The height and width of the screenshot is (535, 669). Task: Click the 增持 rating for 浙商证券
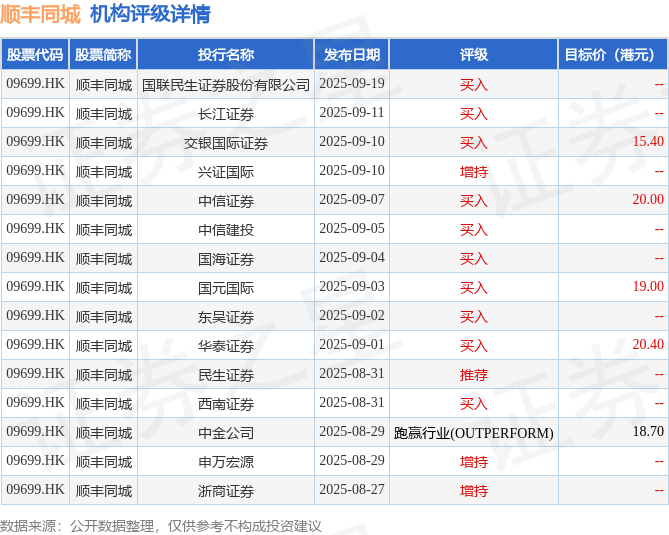(x=474, y=491)
